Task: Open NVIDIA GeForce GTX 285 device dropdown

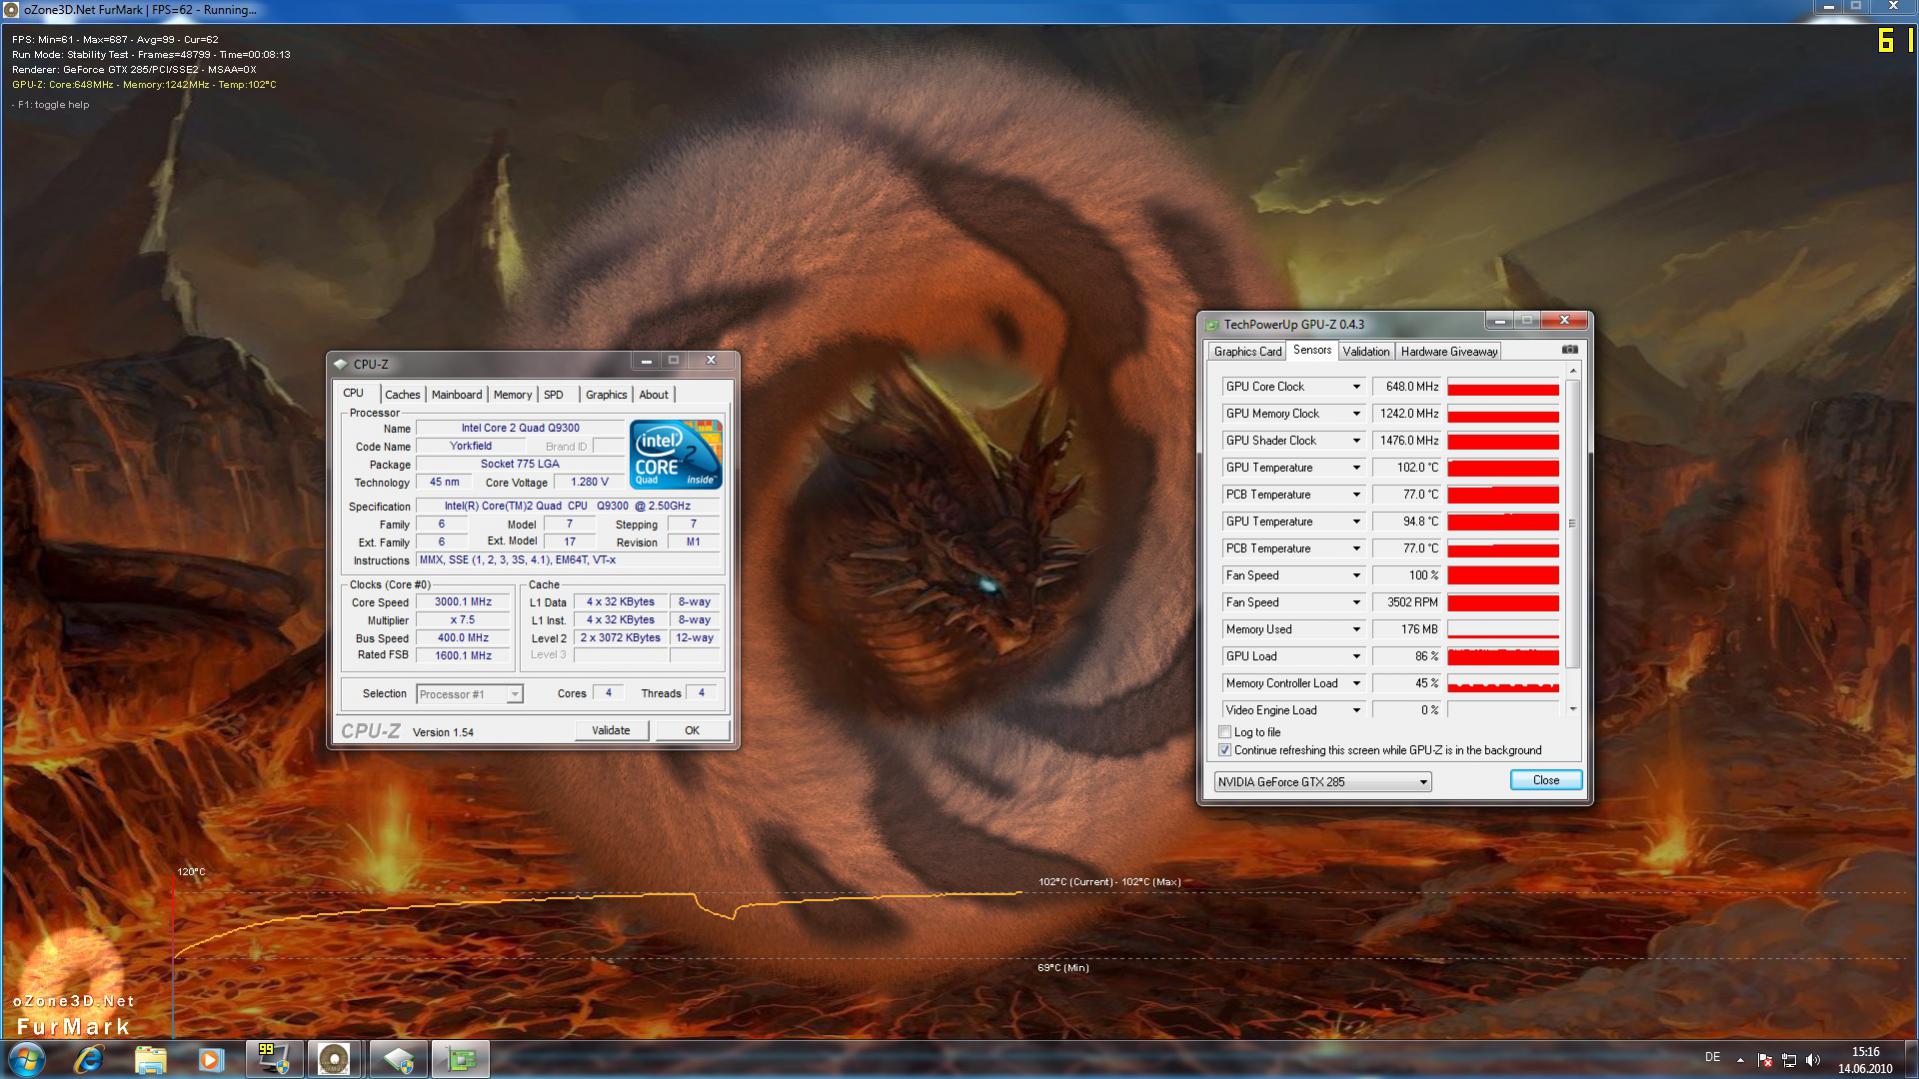Action: pos(1322,782)
